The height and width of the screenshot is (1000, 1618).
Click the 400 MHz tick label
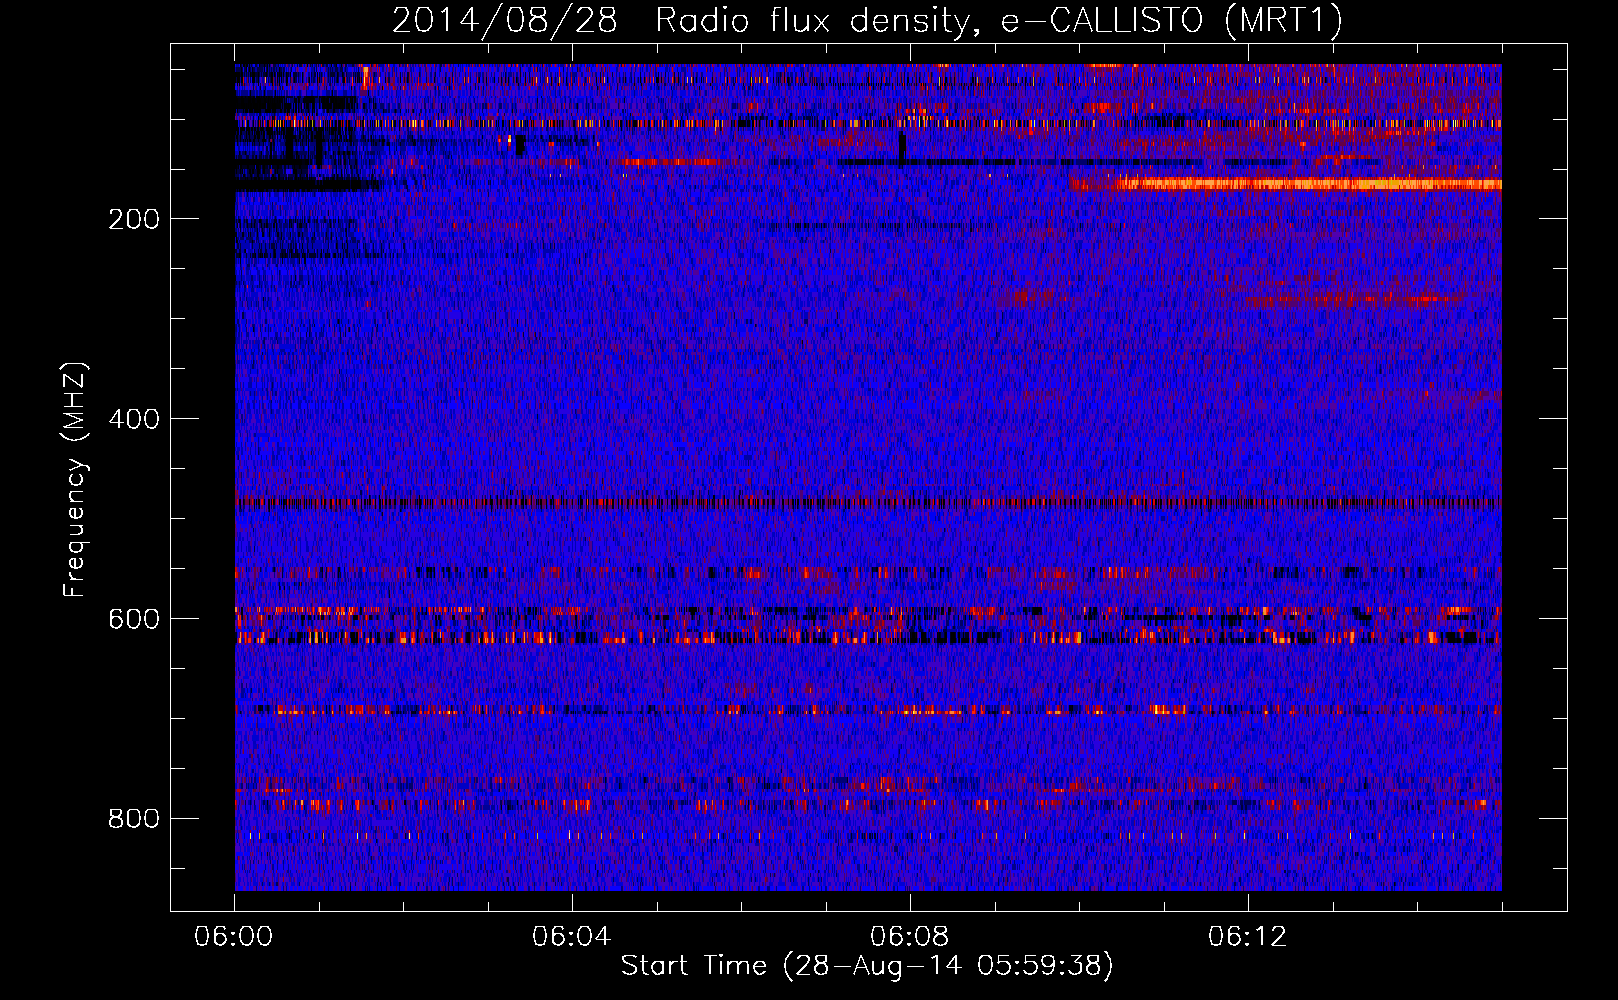pyautogui.click(x=134, y=419)
